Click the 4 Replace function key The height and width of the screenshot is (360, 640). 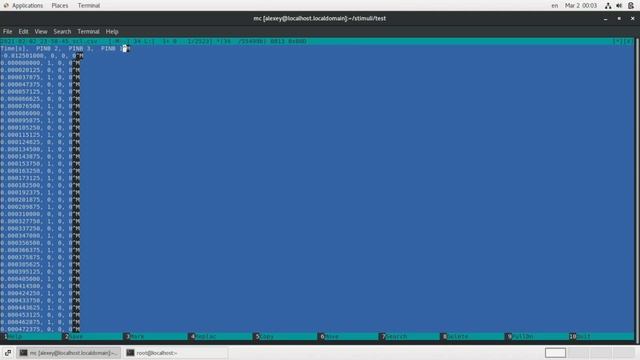pos(221,336)
